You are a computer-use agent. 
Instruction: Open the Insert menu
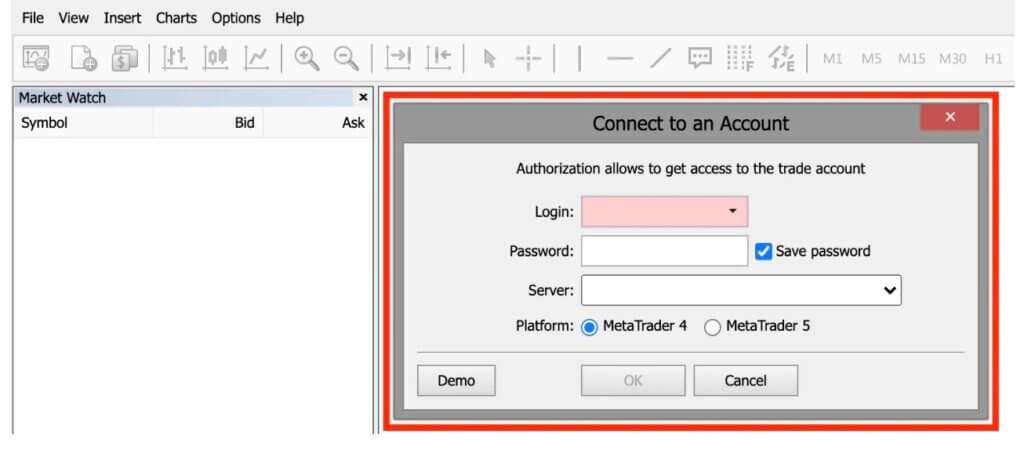coord(122,18)
